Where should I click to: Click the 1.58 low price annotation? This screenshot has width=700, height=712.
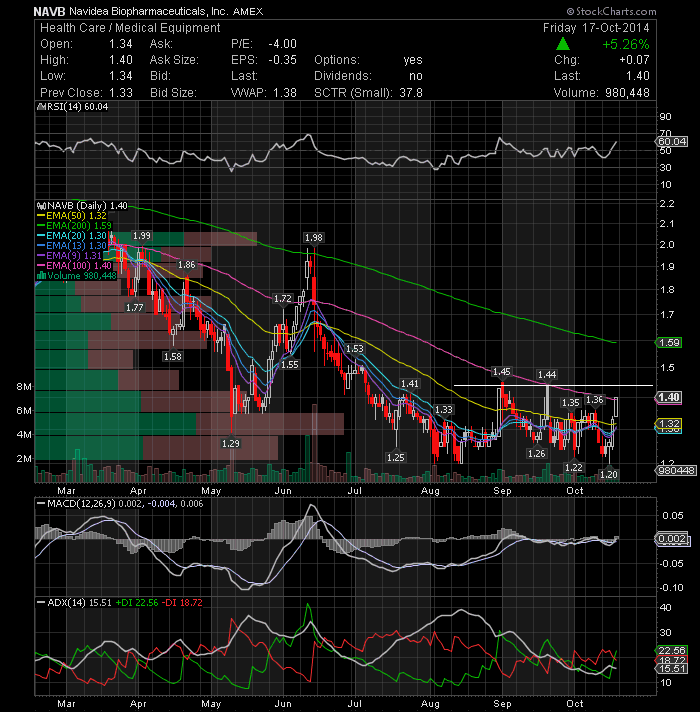coord(173,356)
